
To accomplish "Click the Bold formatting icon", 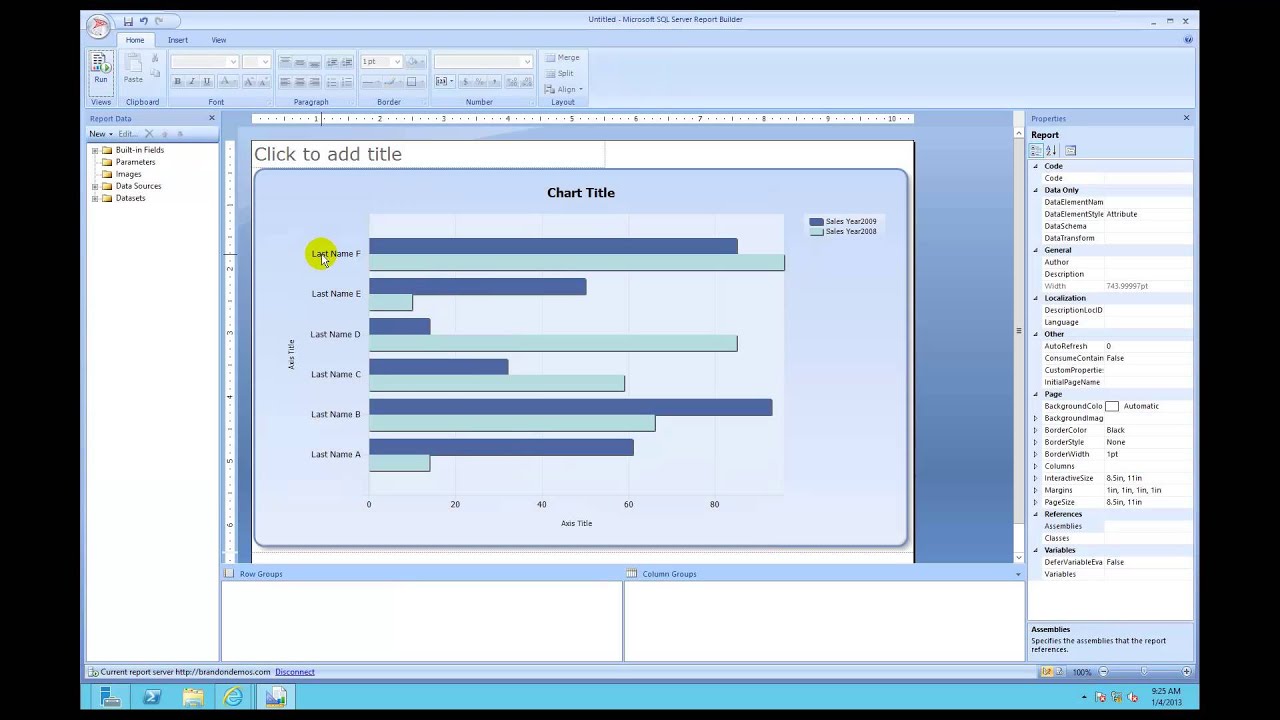I will (178, 82).
